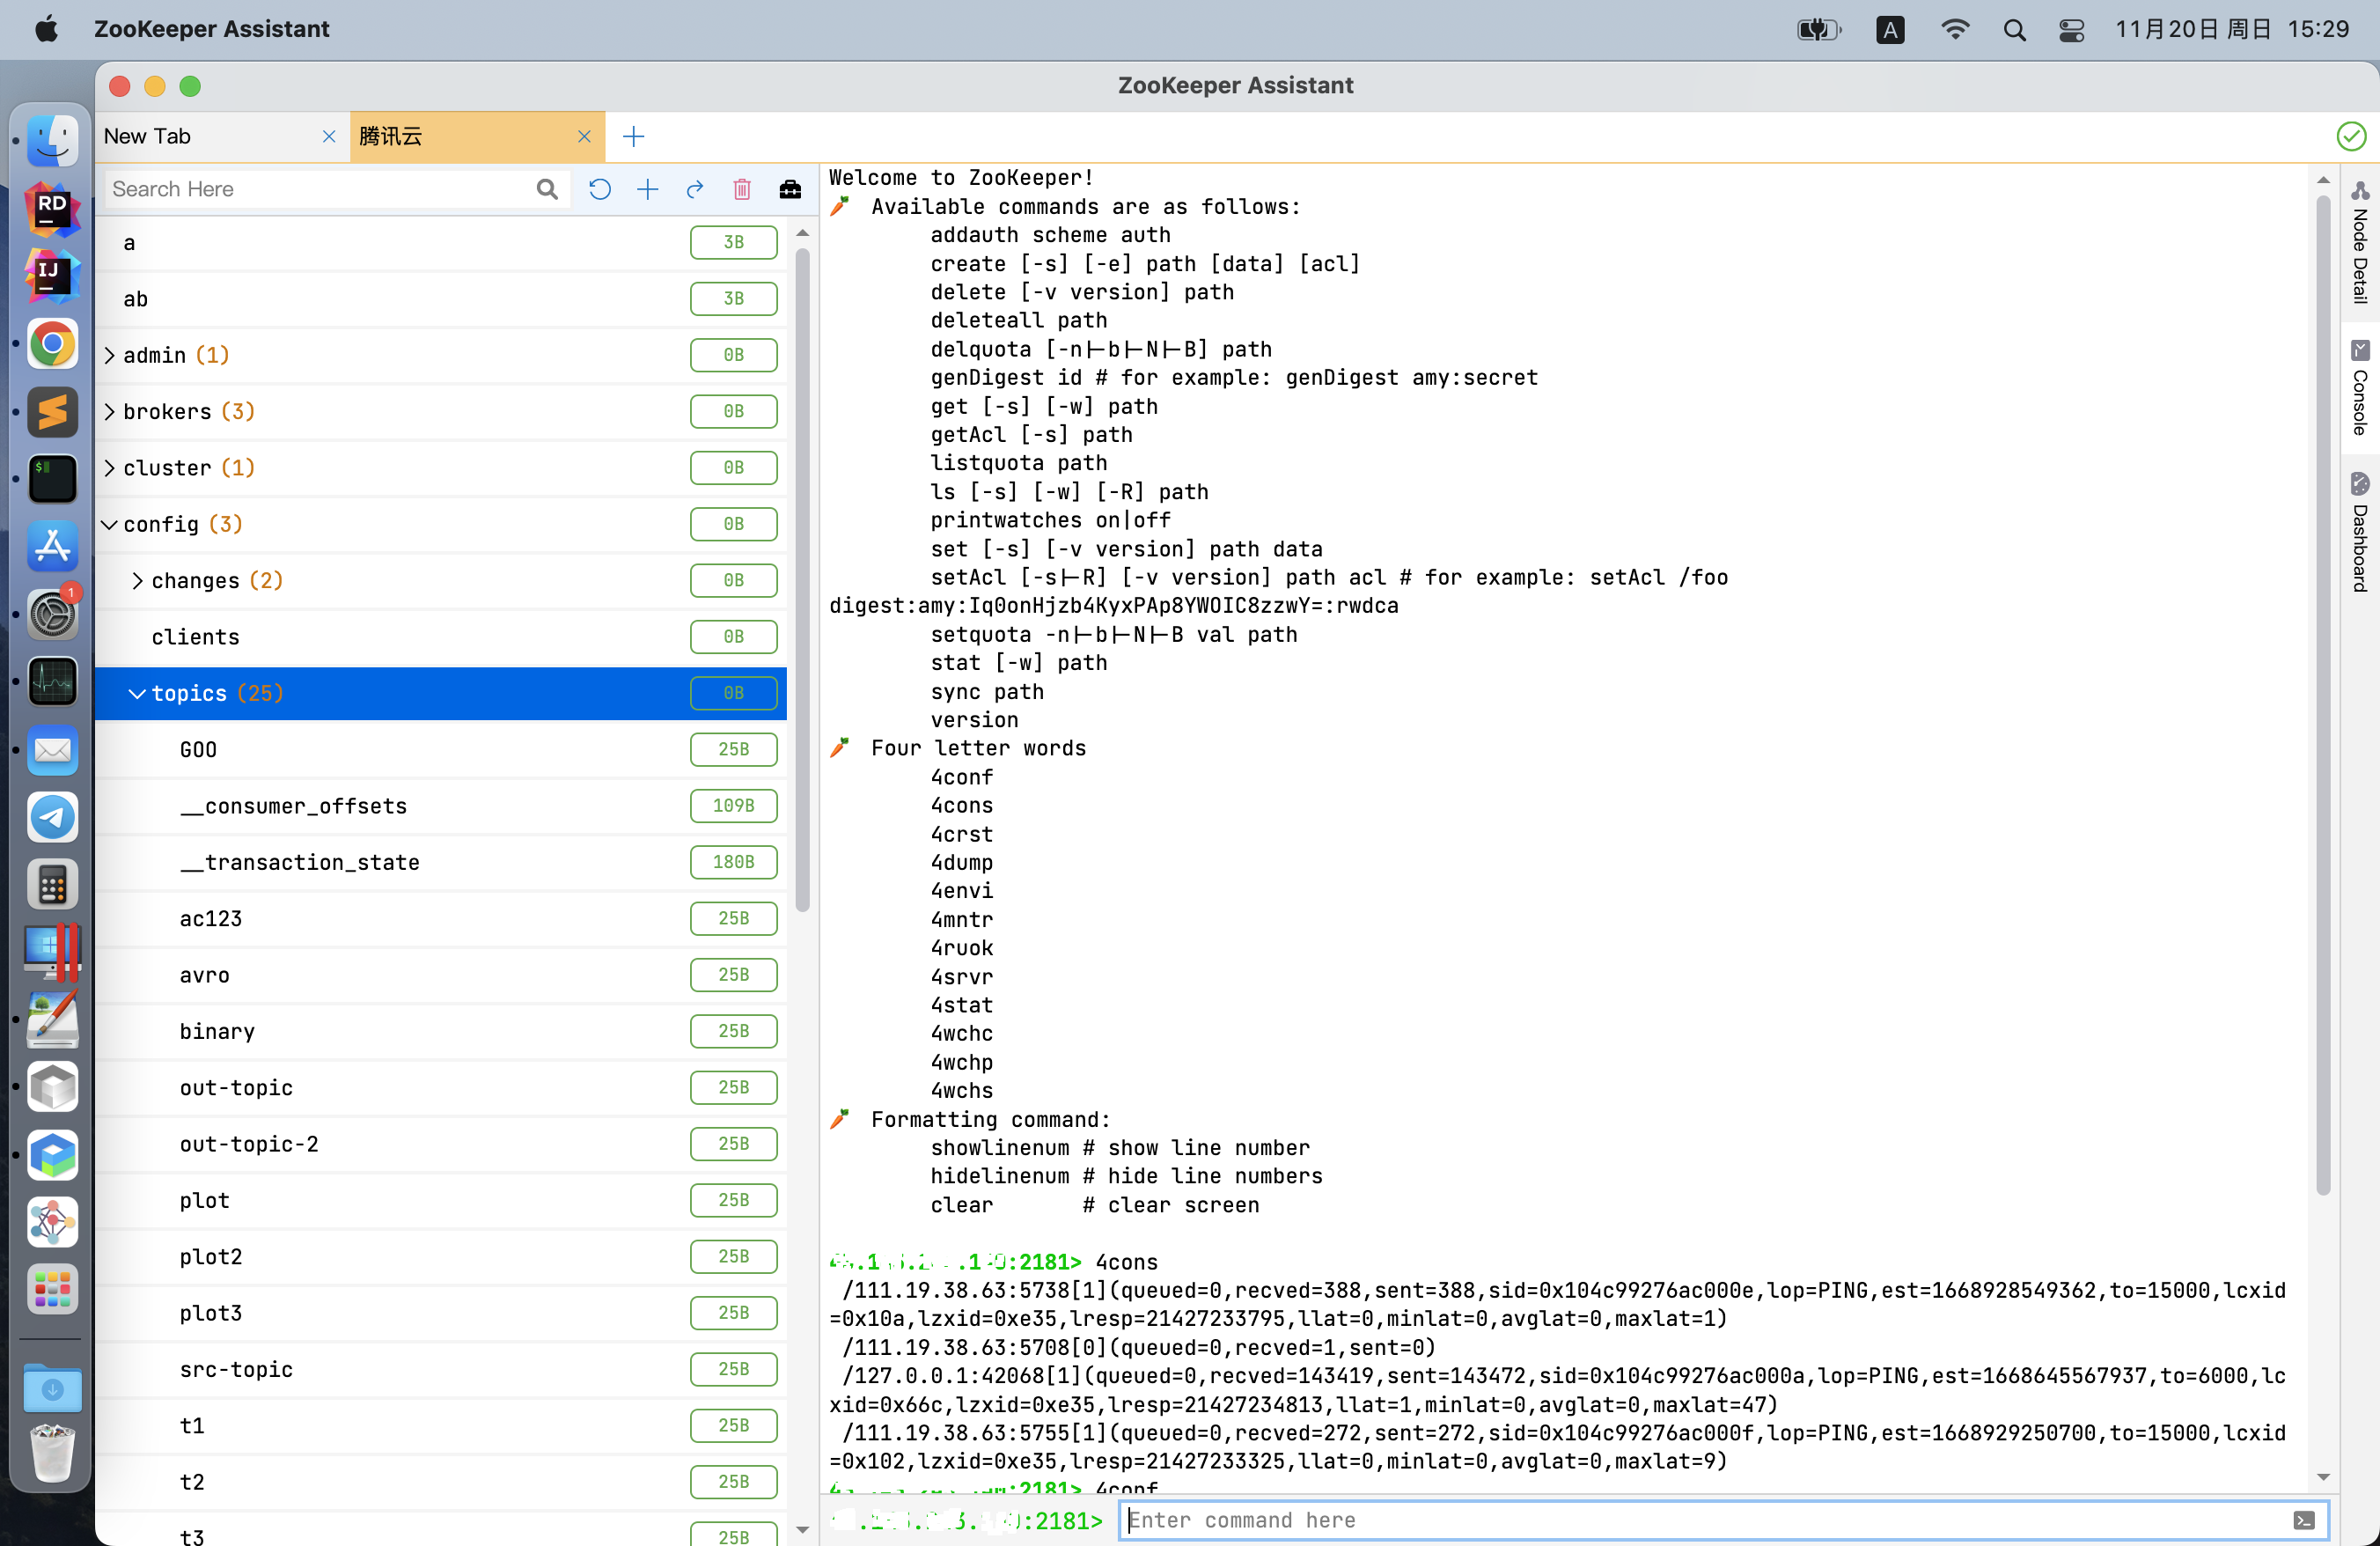Screen dimensions: 2380x1546
Task: Close the 腾讯云 tab
Action: 584,136
